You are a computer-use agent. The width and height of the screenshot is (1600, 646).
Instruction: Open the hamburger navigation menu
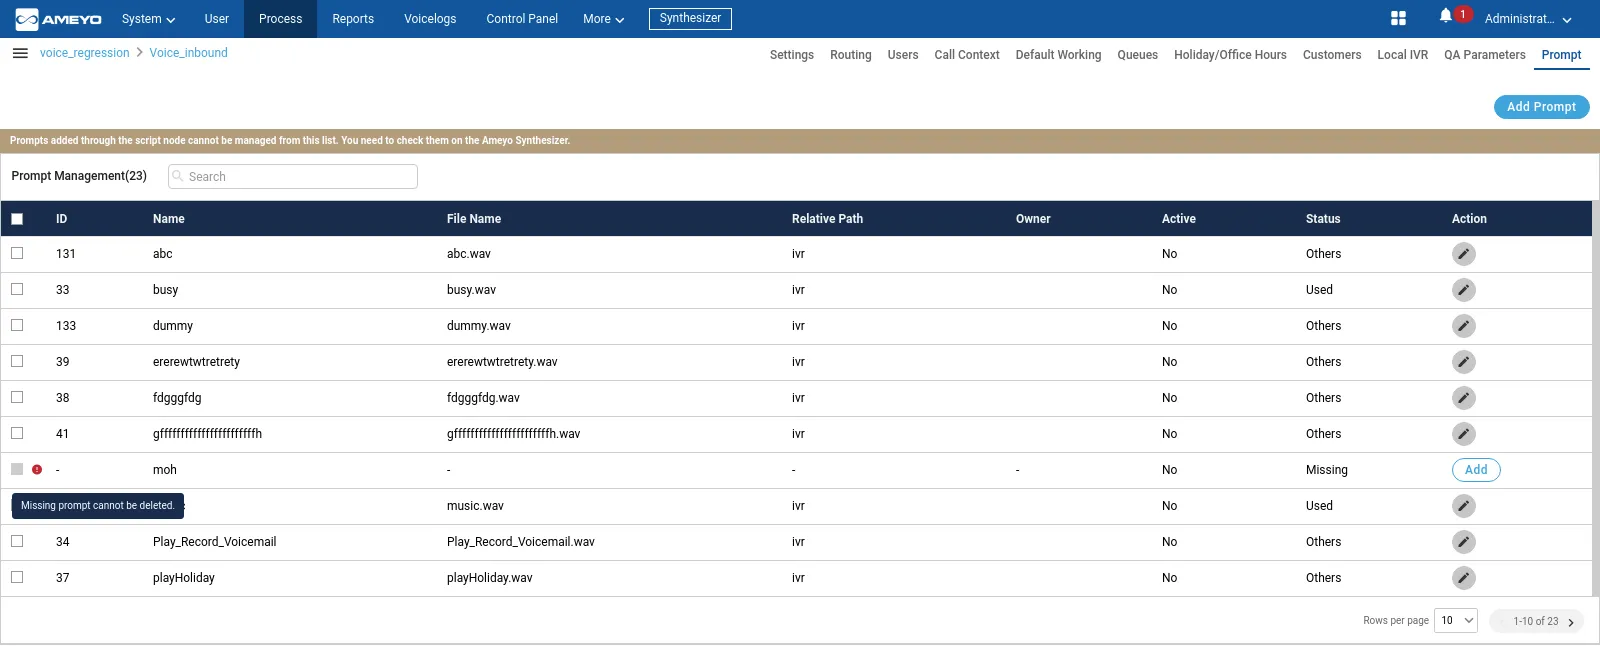(20, 53)
